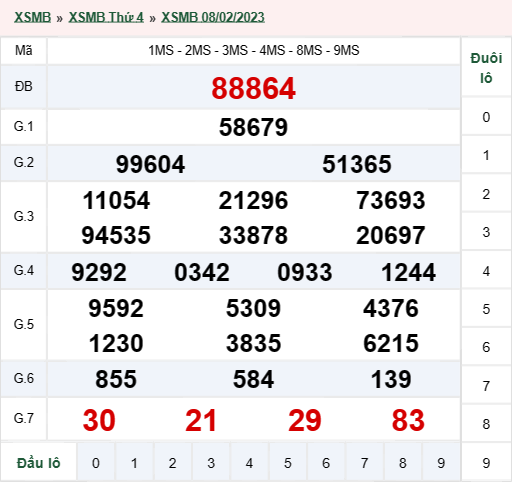Select Đầu lô digit 1
The width and height of the screenshot is (512, 482).
click(134, 463)
